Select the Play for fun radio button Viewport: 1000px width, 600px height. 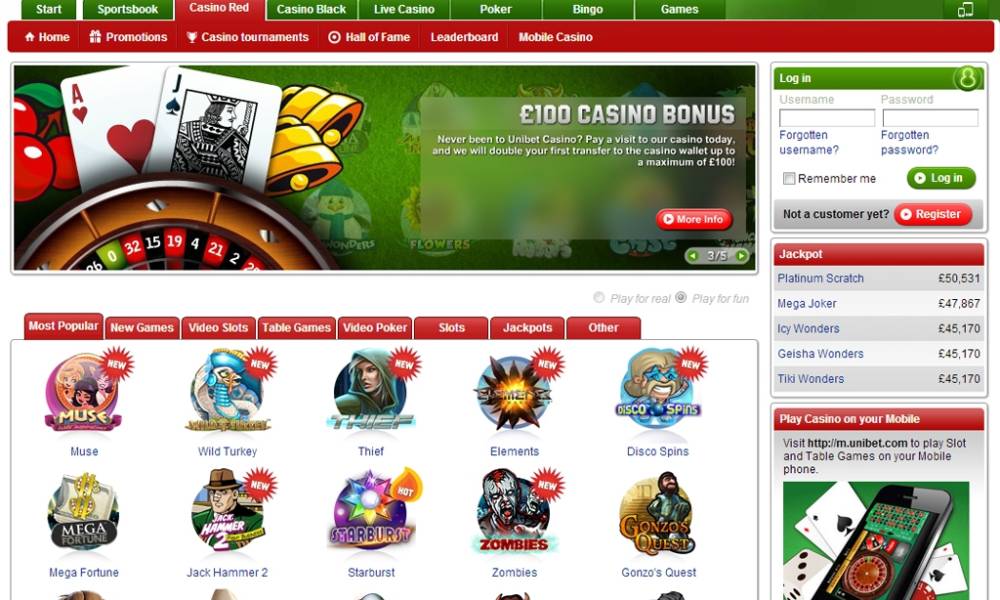(681, 298)
